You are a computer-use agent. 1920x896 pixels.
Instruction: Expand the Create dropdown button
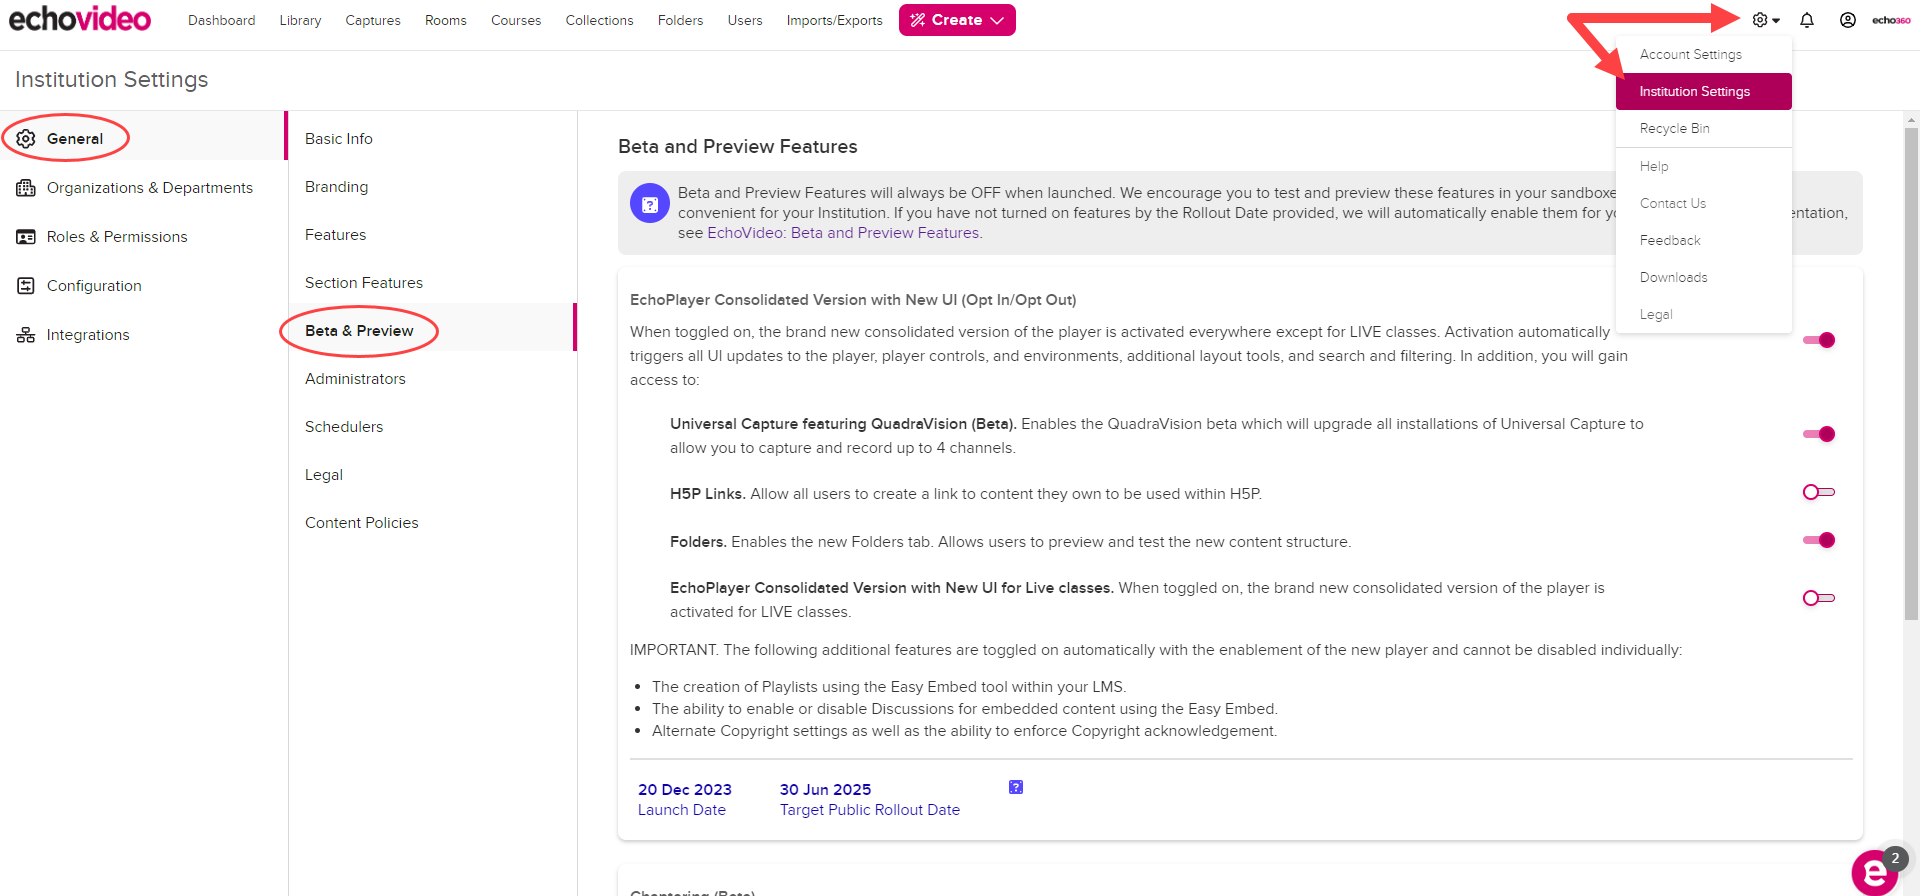[x=957, y=20]
